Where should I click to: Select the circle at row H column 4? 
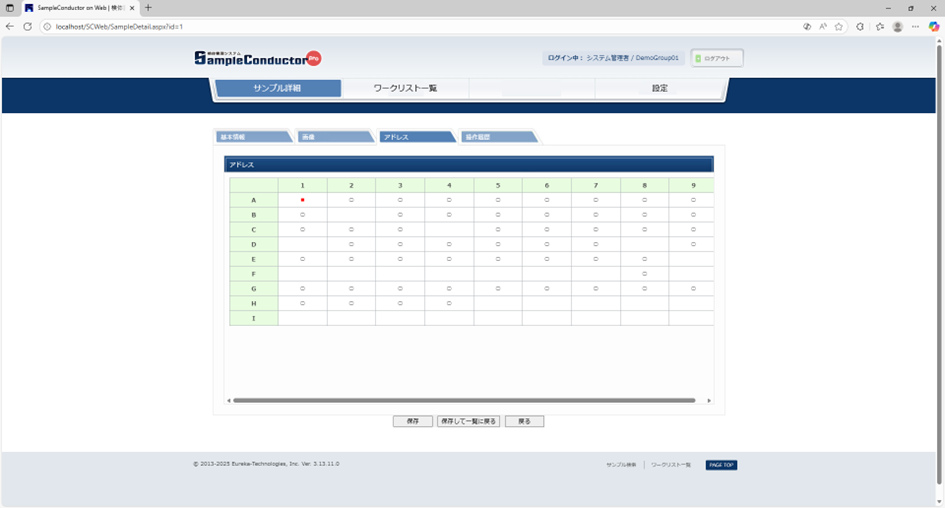click(x=449, y=302)
